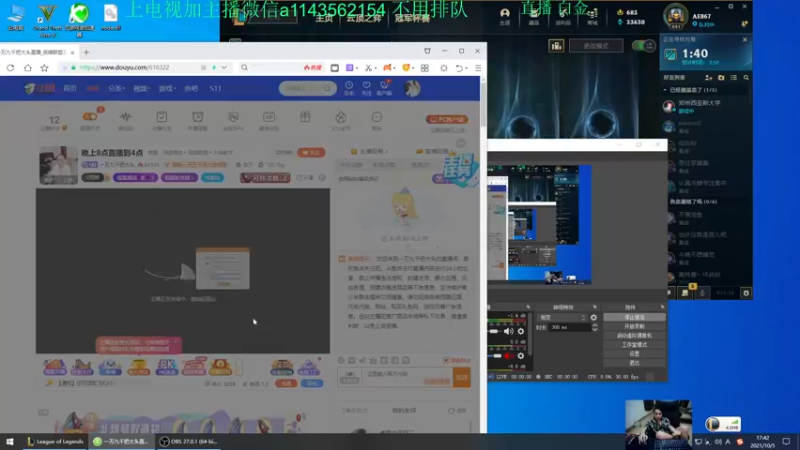Click OBS start recording button
Viewport: 800px width, 450px height.
coord(634,327)
